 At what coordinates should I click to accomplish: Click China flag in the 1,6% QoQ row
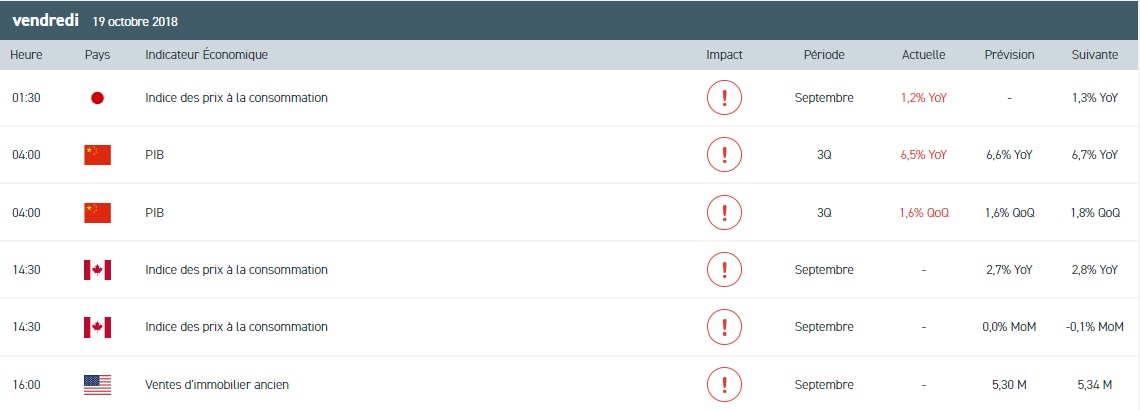click(97, 212)
